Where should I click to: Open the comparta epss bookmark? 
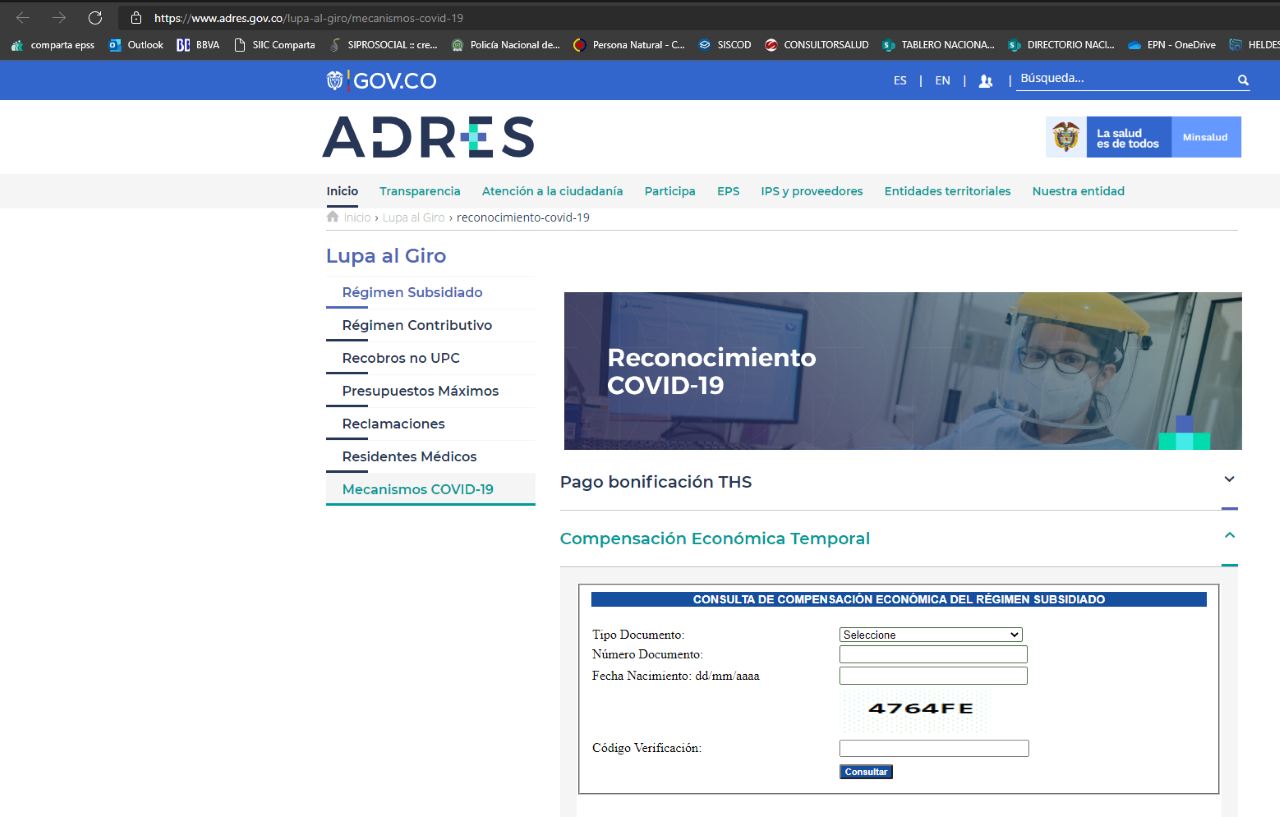click(x=52, y=45)
